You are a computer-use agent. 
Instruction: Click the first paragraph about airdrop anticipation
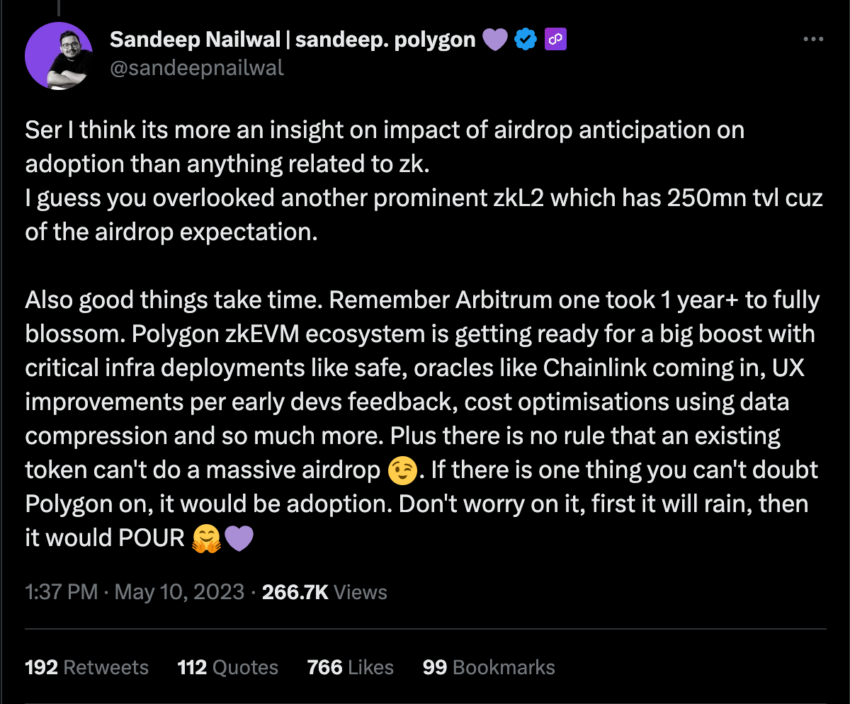click(424, 181)
